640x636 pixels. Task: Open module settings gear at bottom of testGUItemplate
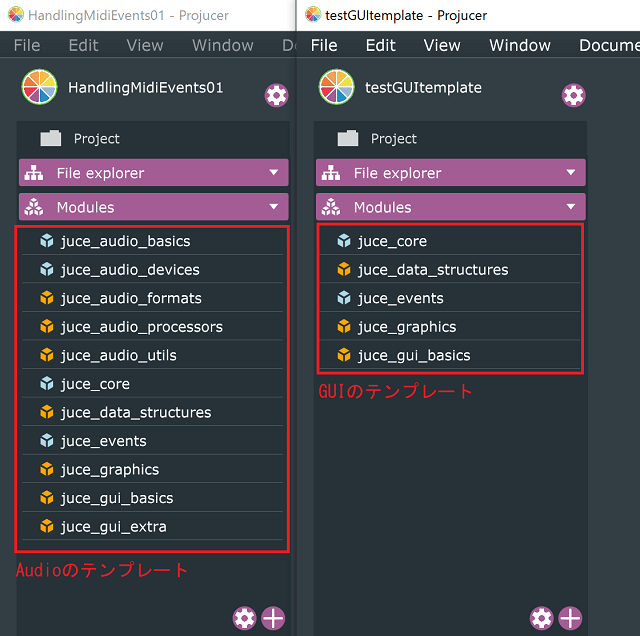542,618
